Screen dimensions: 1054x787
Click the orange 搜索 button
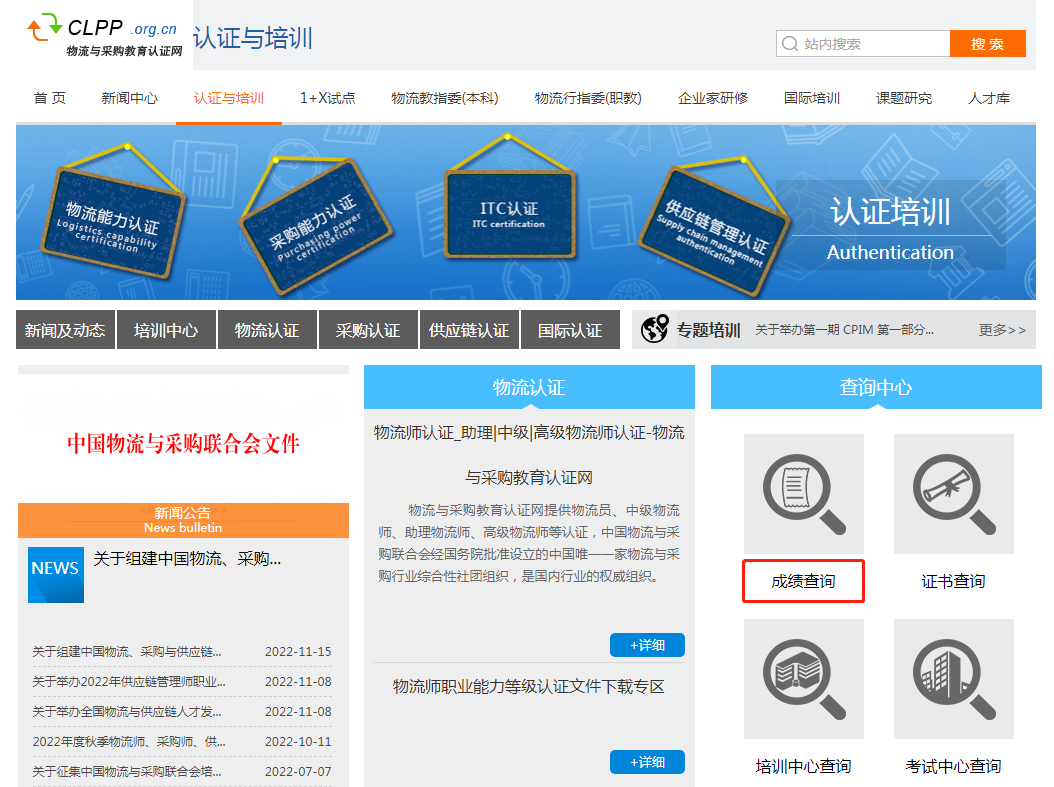[x=988, y=44]
